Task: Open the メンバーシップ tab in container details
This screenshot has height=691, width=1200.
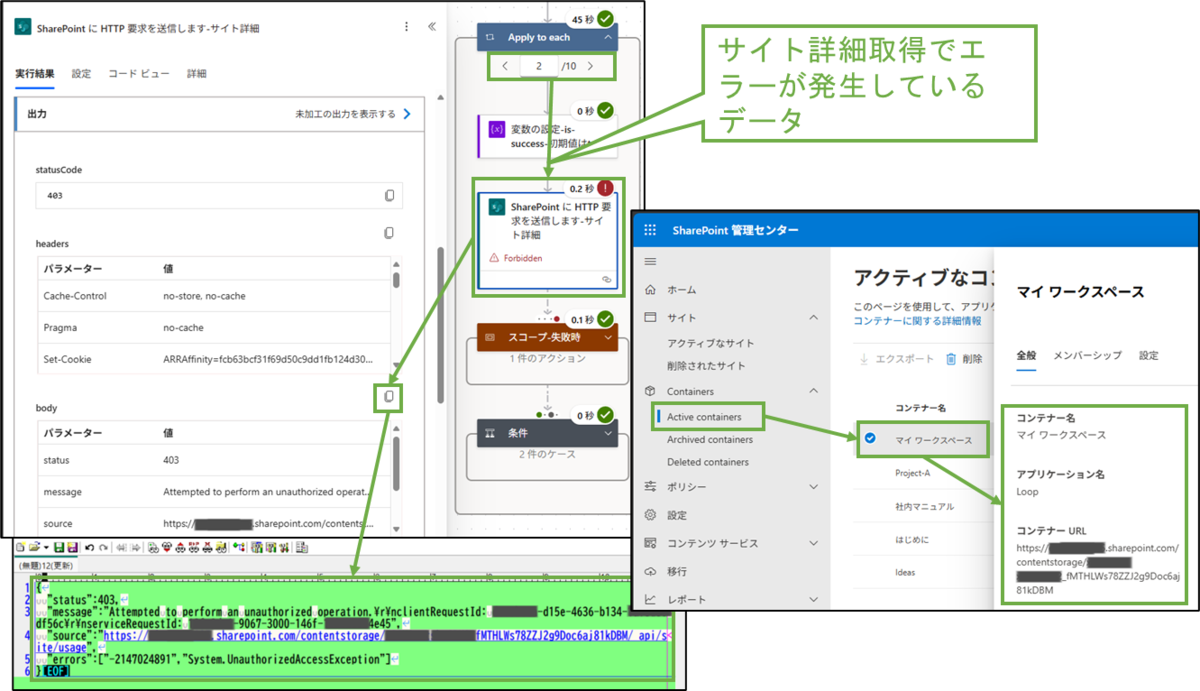Action: point(1088,355)
